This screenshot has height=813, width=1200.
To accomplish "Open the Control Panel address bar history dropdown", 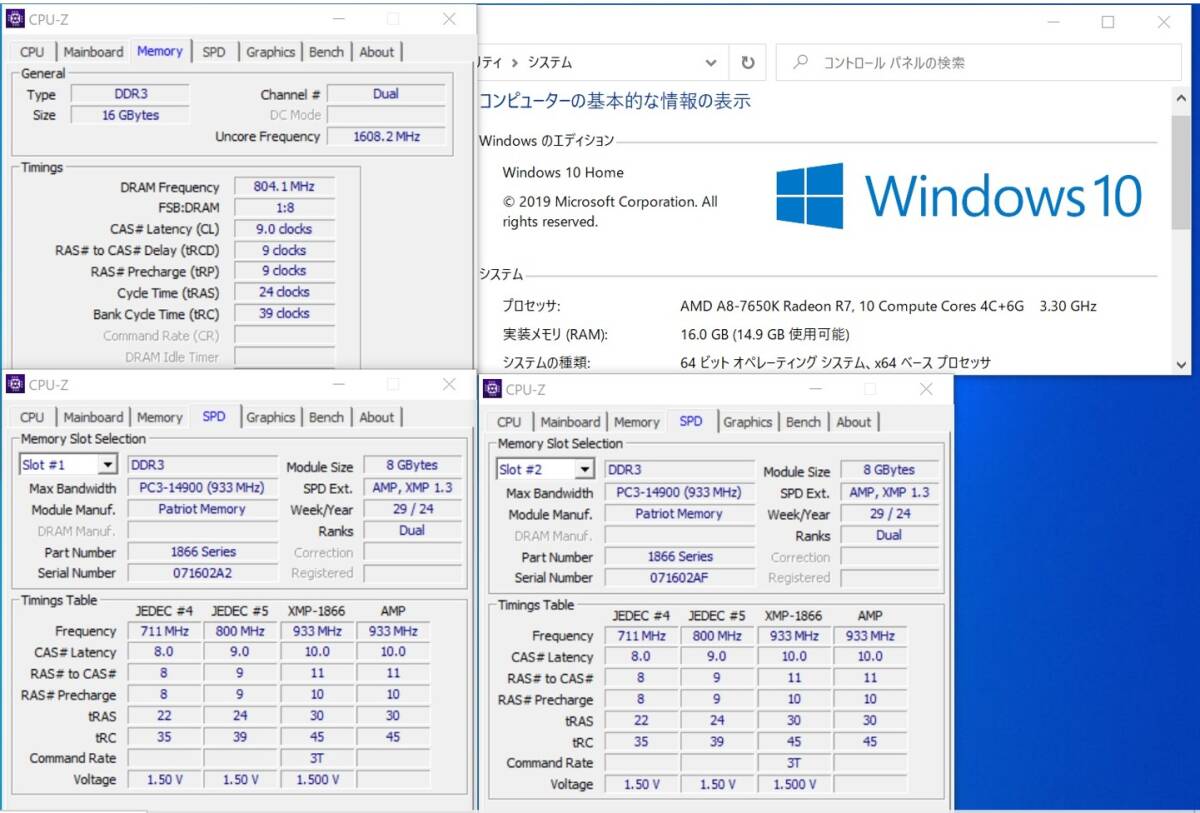I will click(x=710, y=63).
